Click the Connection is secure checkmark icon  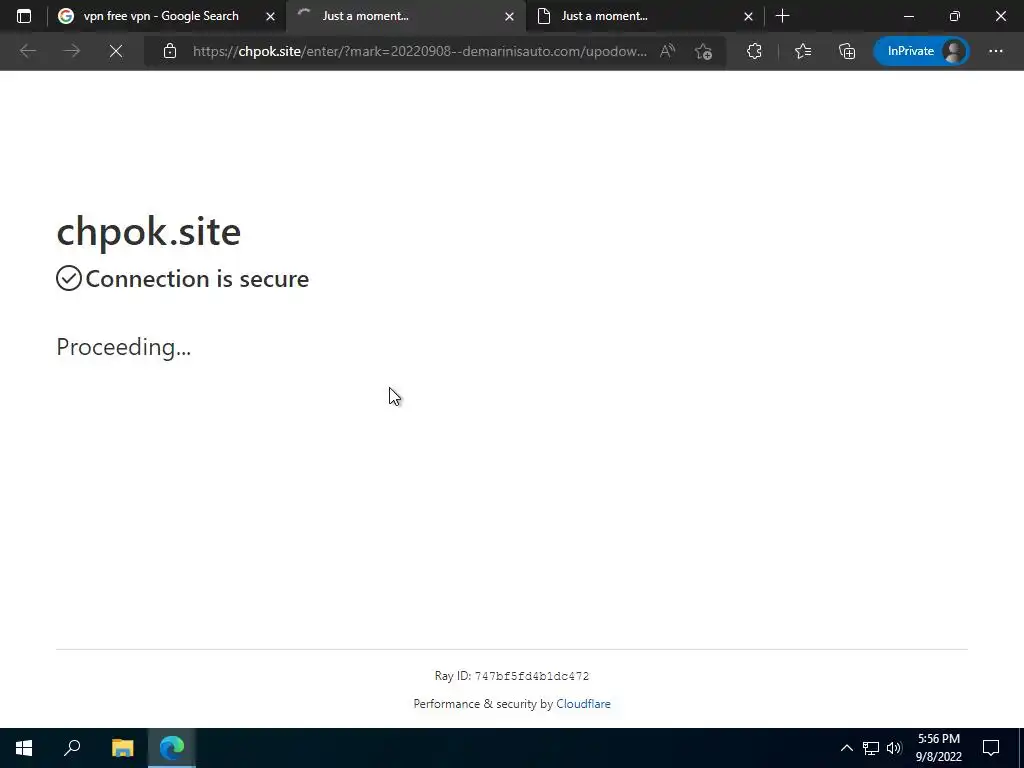(69, 278)
